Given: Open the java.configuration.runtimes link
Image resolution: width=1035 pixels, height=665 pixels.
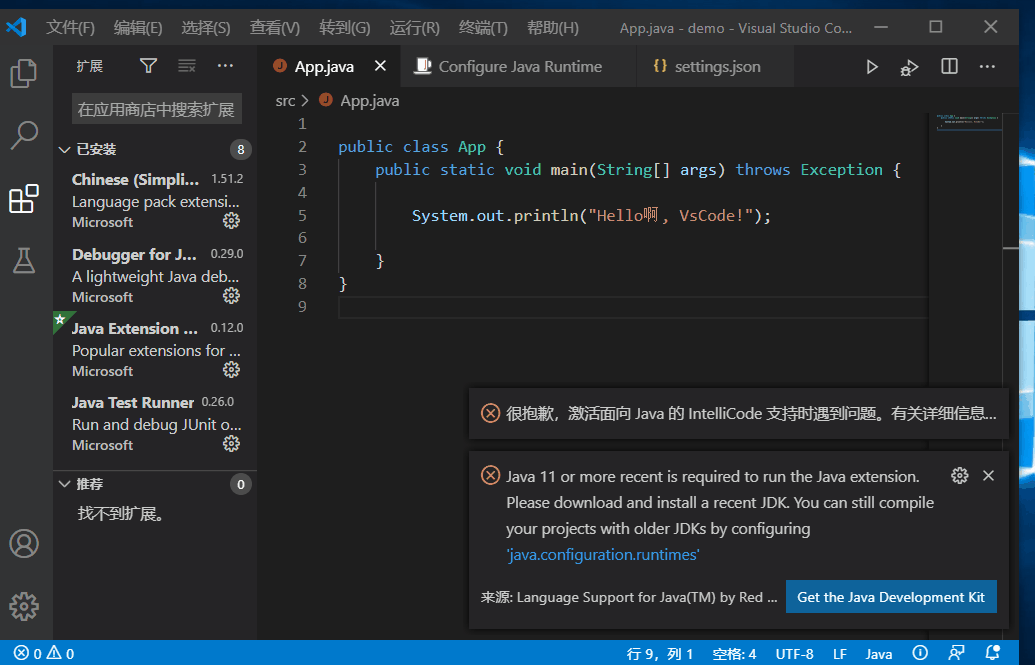Looking at the screenshot, I should coord(603,555).
